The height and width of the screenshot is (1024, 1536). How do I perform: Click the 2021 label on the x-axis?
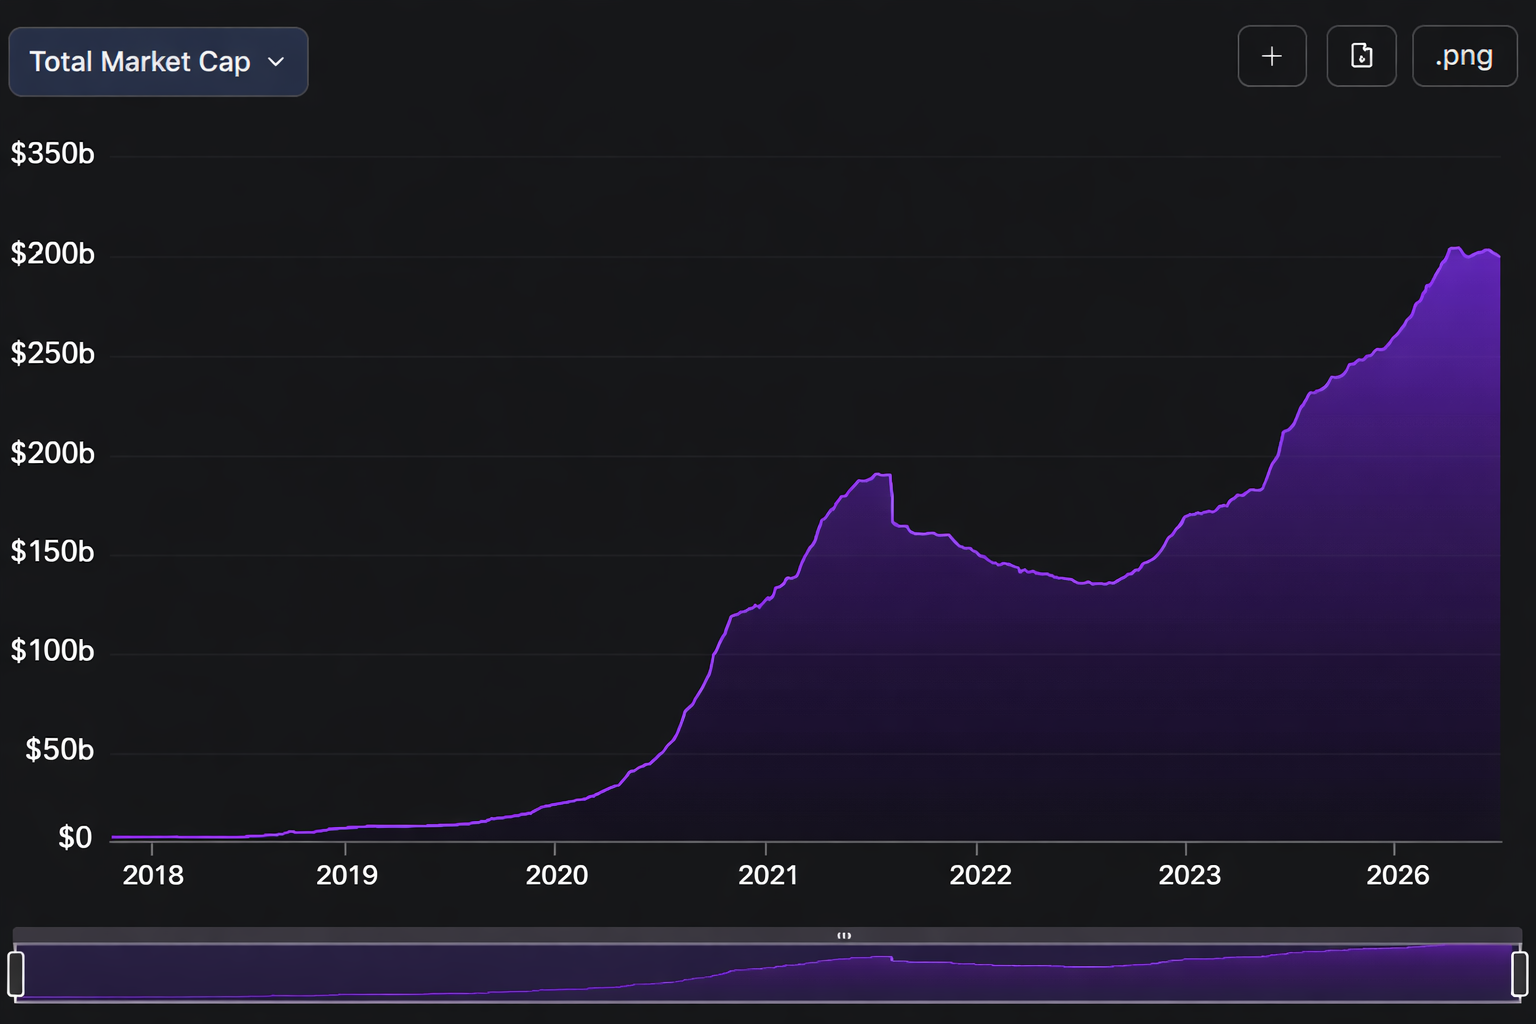768,875
